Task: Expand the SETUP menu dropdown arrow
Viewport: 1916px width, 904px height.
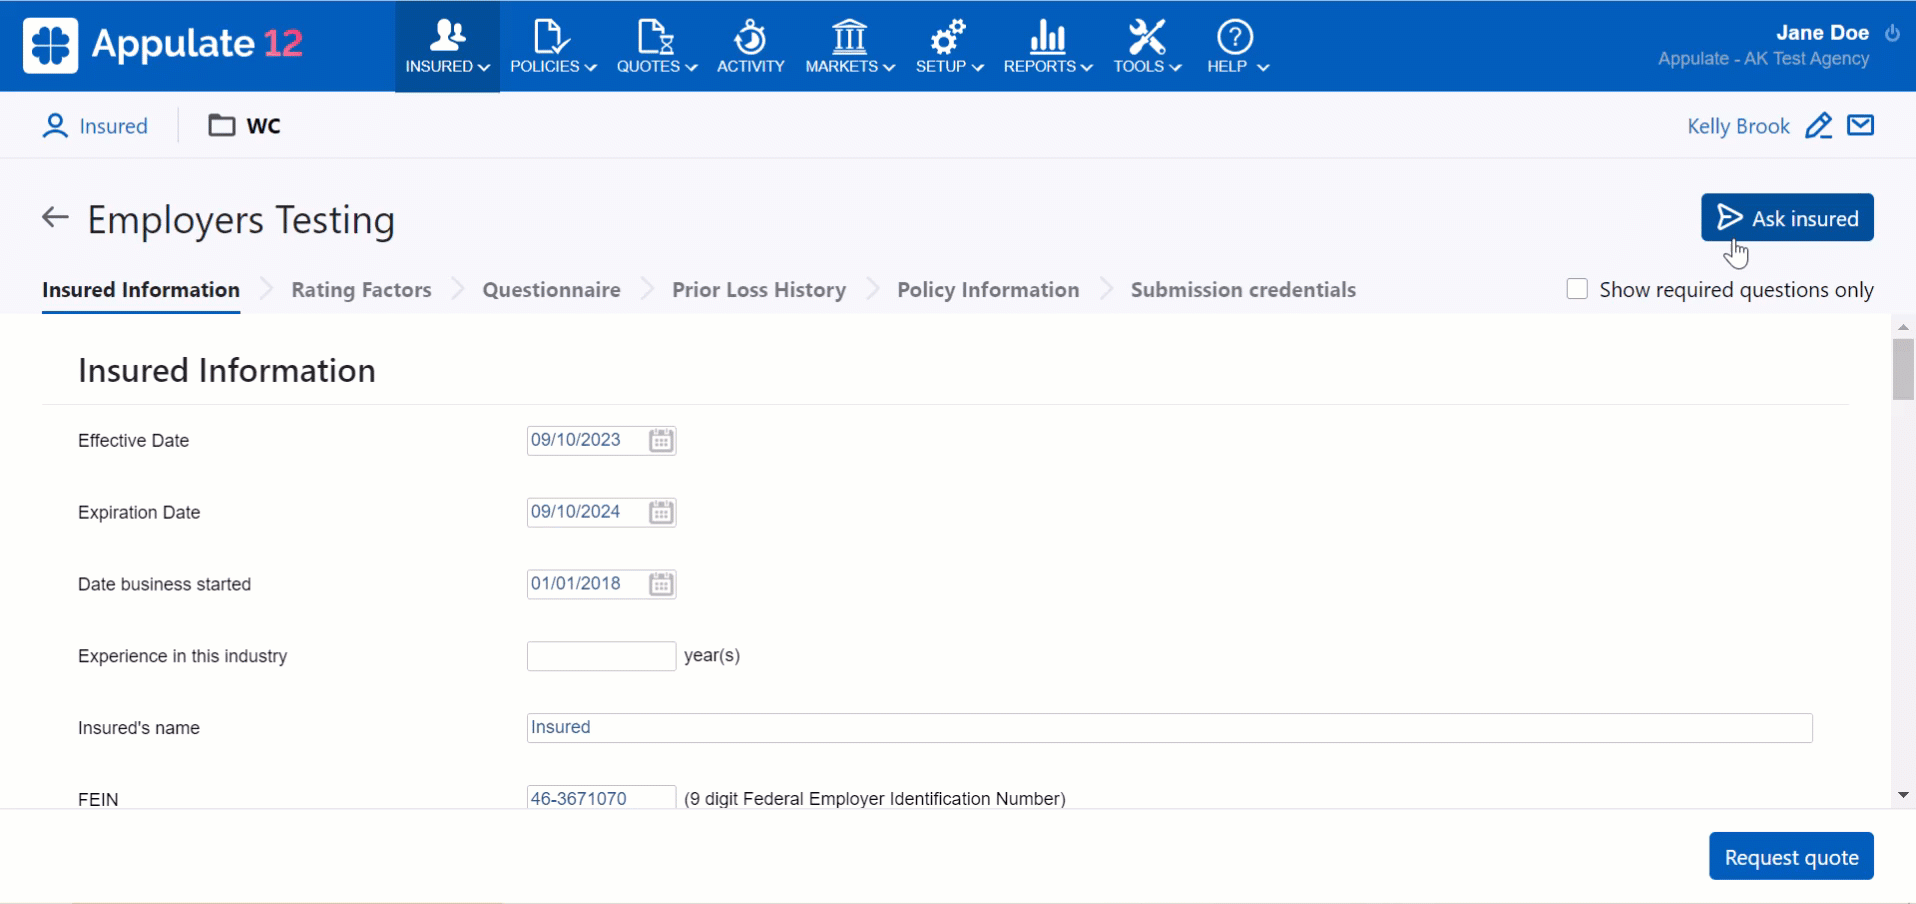Action: (x=978, y=67)
